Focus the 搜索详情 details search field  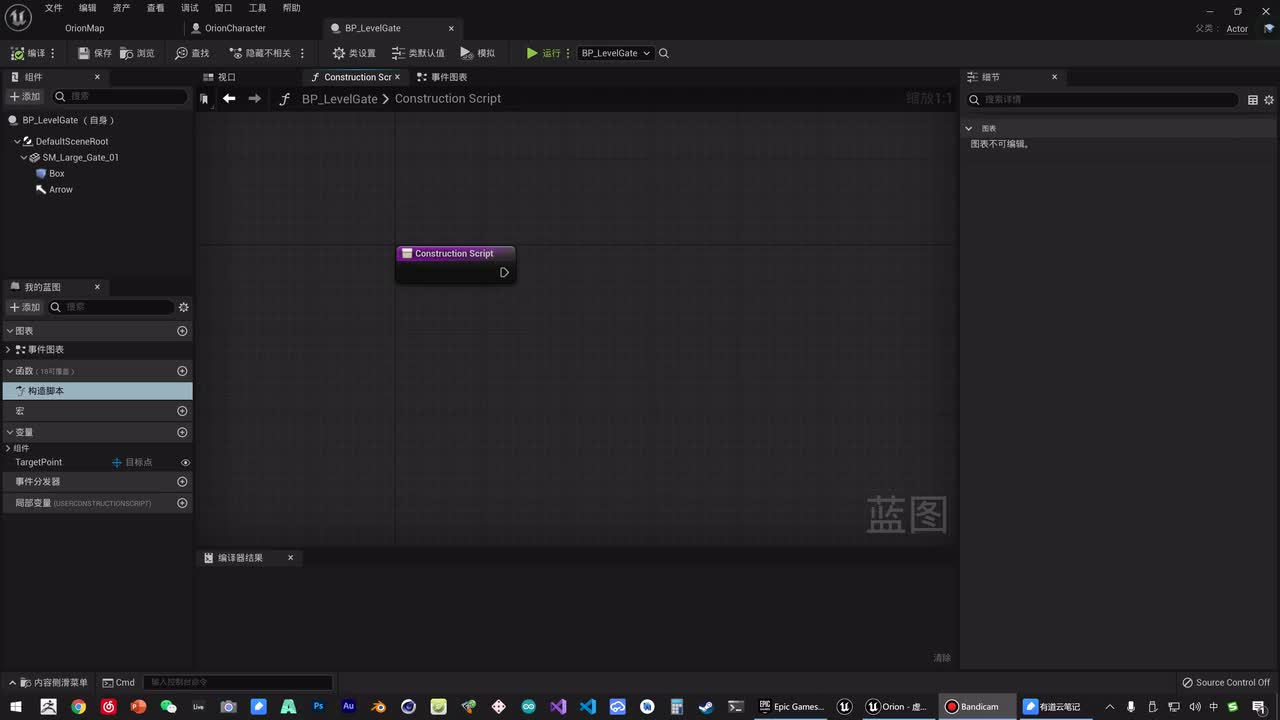(x=1102, y=100)
